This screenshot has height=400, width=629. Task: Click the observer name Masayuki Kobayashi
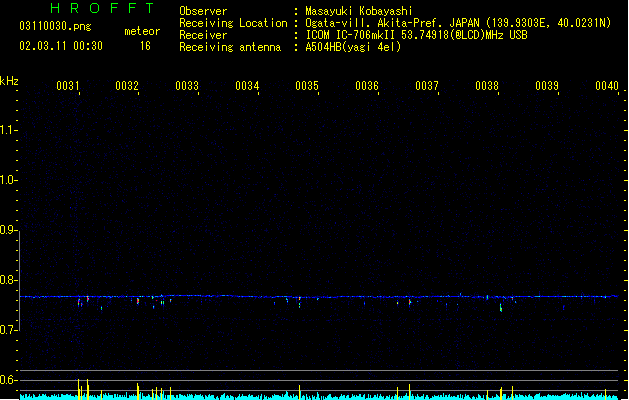point(359,11)
